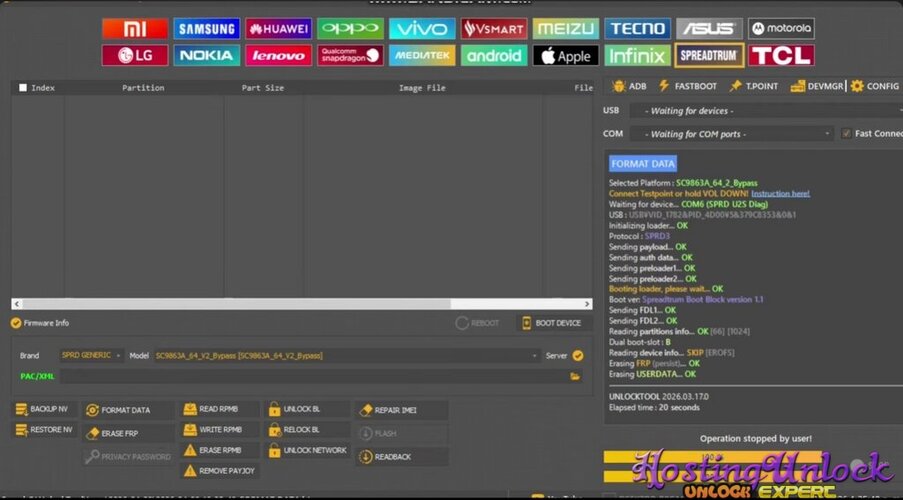Toggle the Index select-all checkbox
Image resolution: width=903 pixels, height=500 pixels.
click(x=23, y=88)
